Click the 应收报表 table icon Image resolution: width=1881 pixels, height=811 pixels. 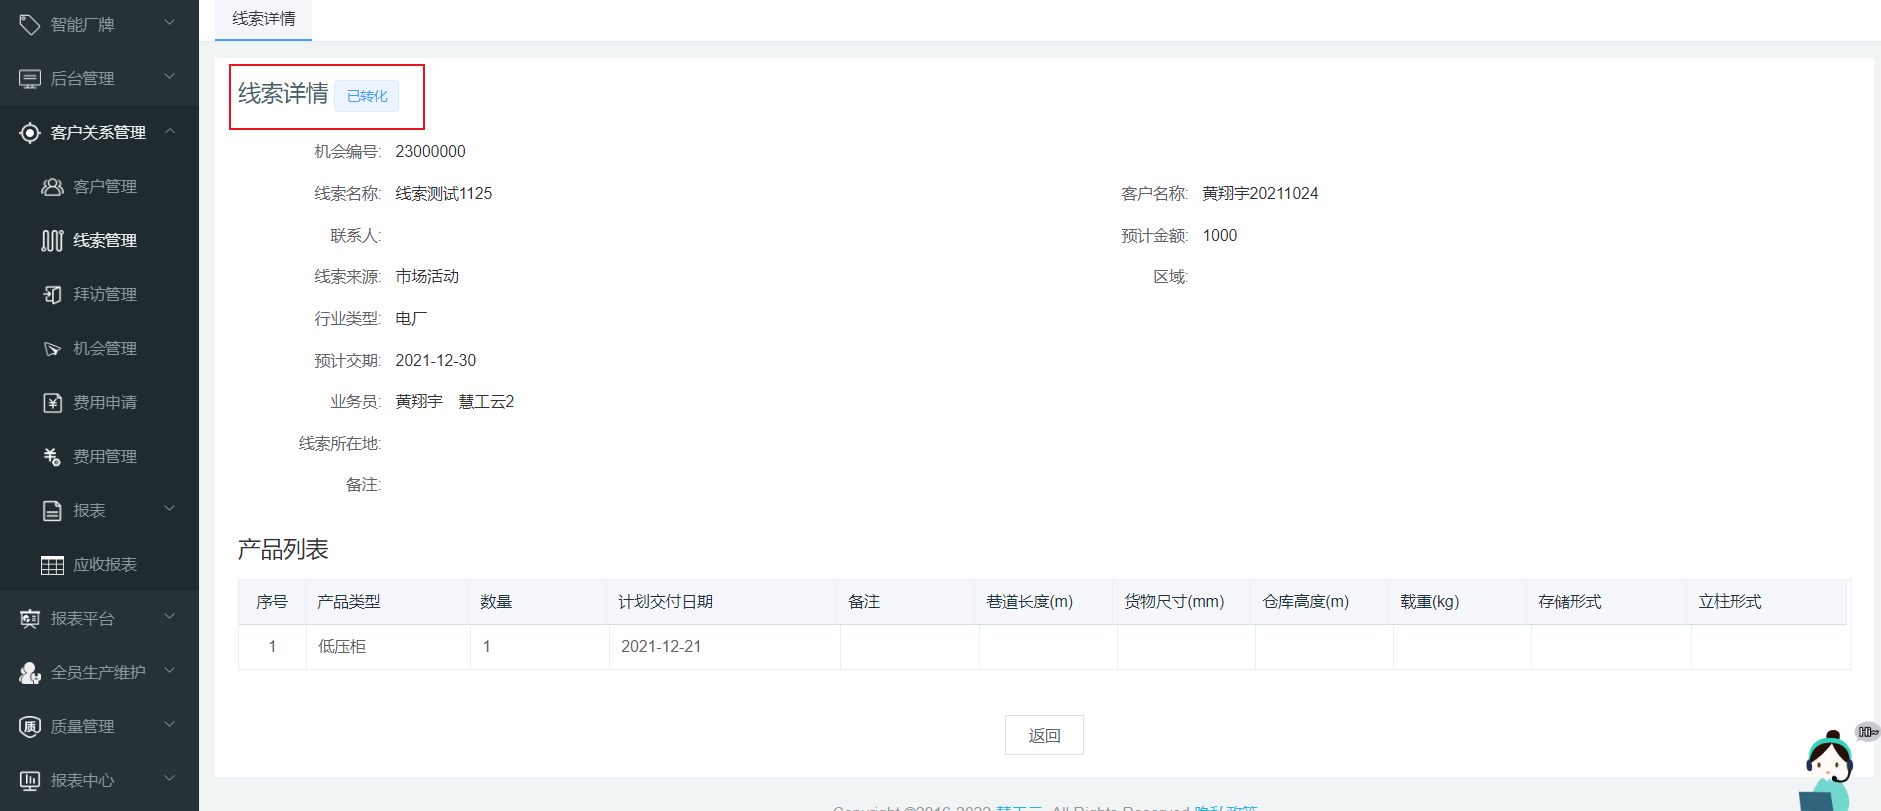click(x=52, y=565)
